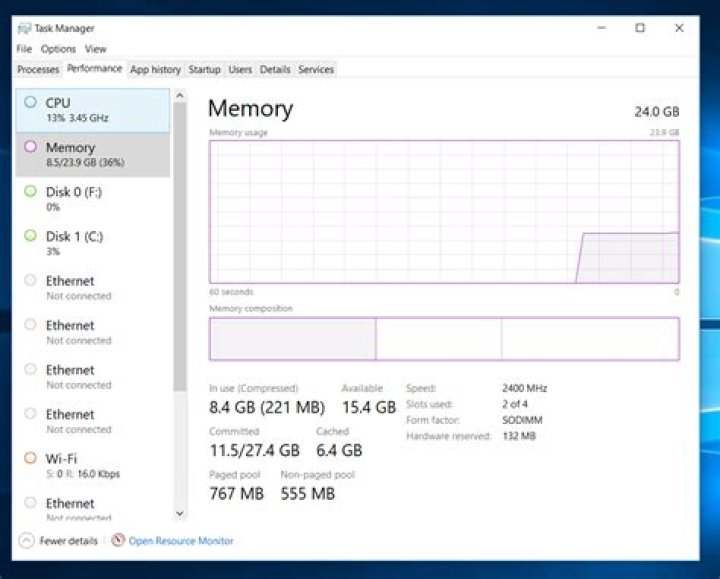Open the Details tab
720x579 pixels.
click(x=275, y=69)
